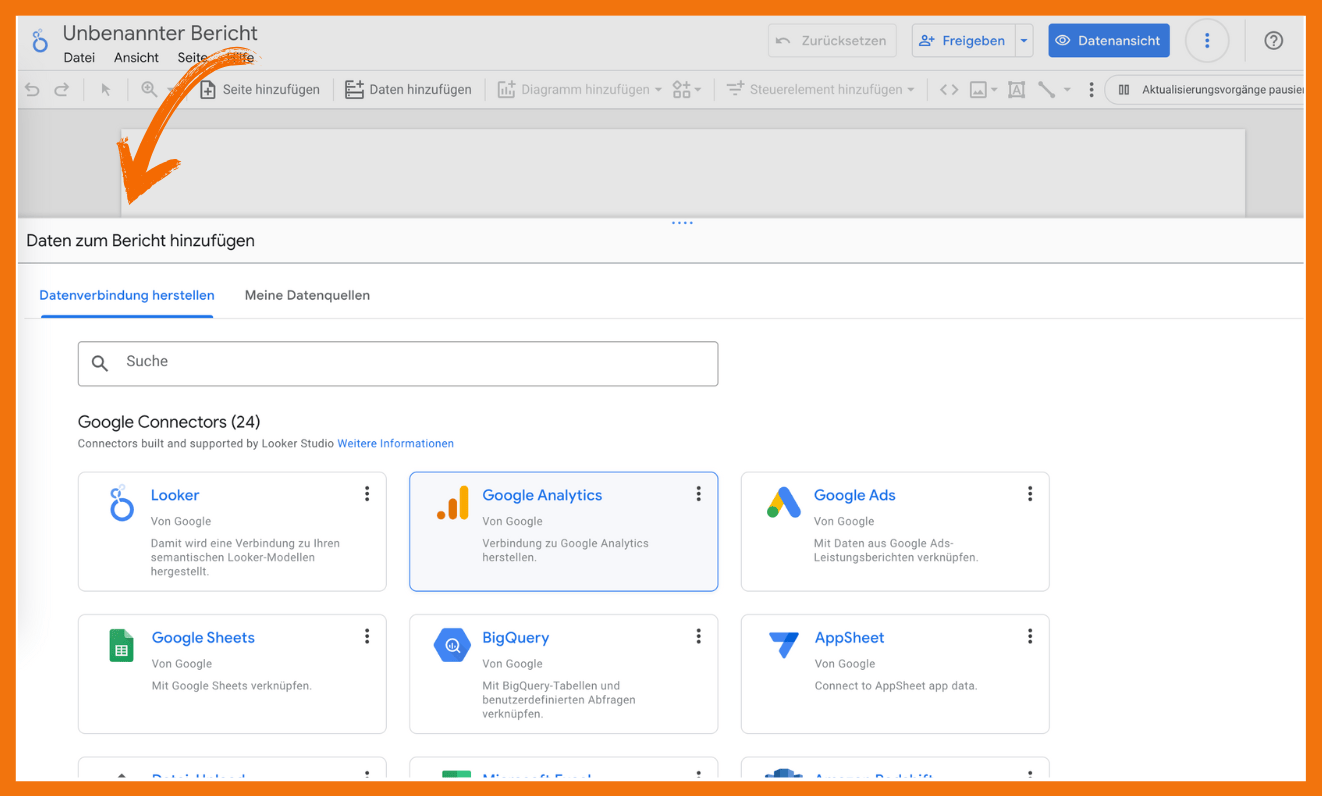
Task: Click the Suche connector search field
Action: coord(398,363)
